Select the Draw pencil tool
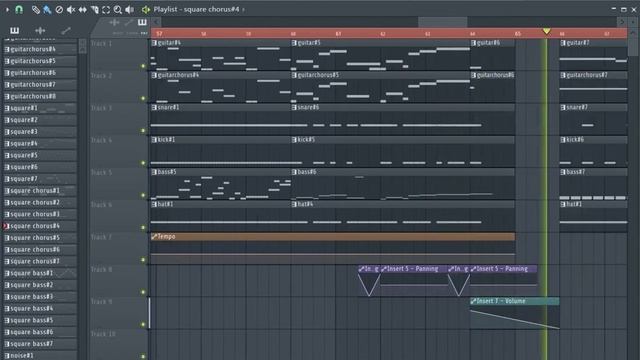The width and height of the screenshot is (640, 360). 36,9
